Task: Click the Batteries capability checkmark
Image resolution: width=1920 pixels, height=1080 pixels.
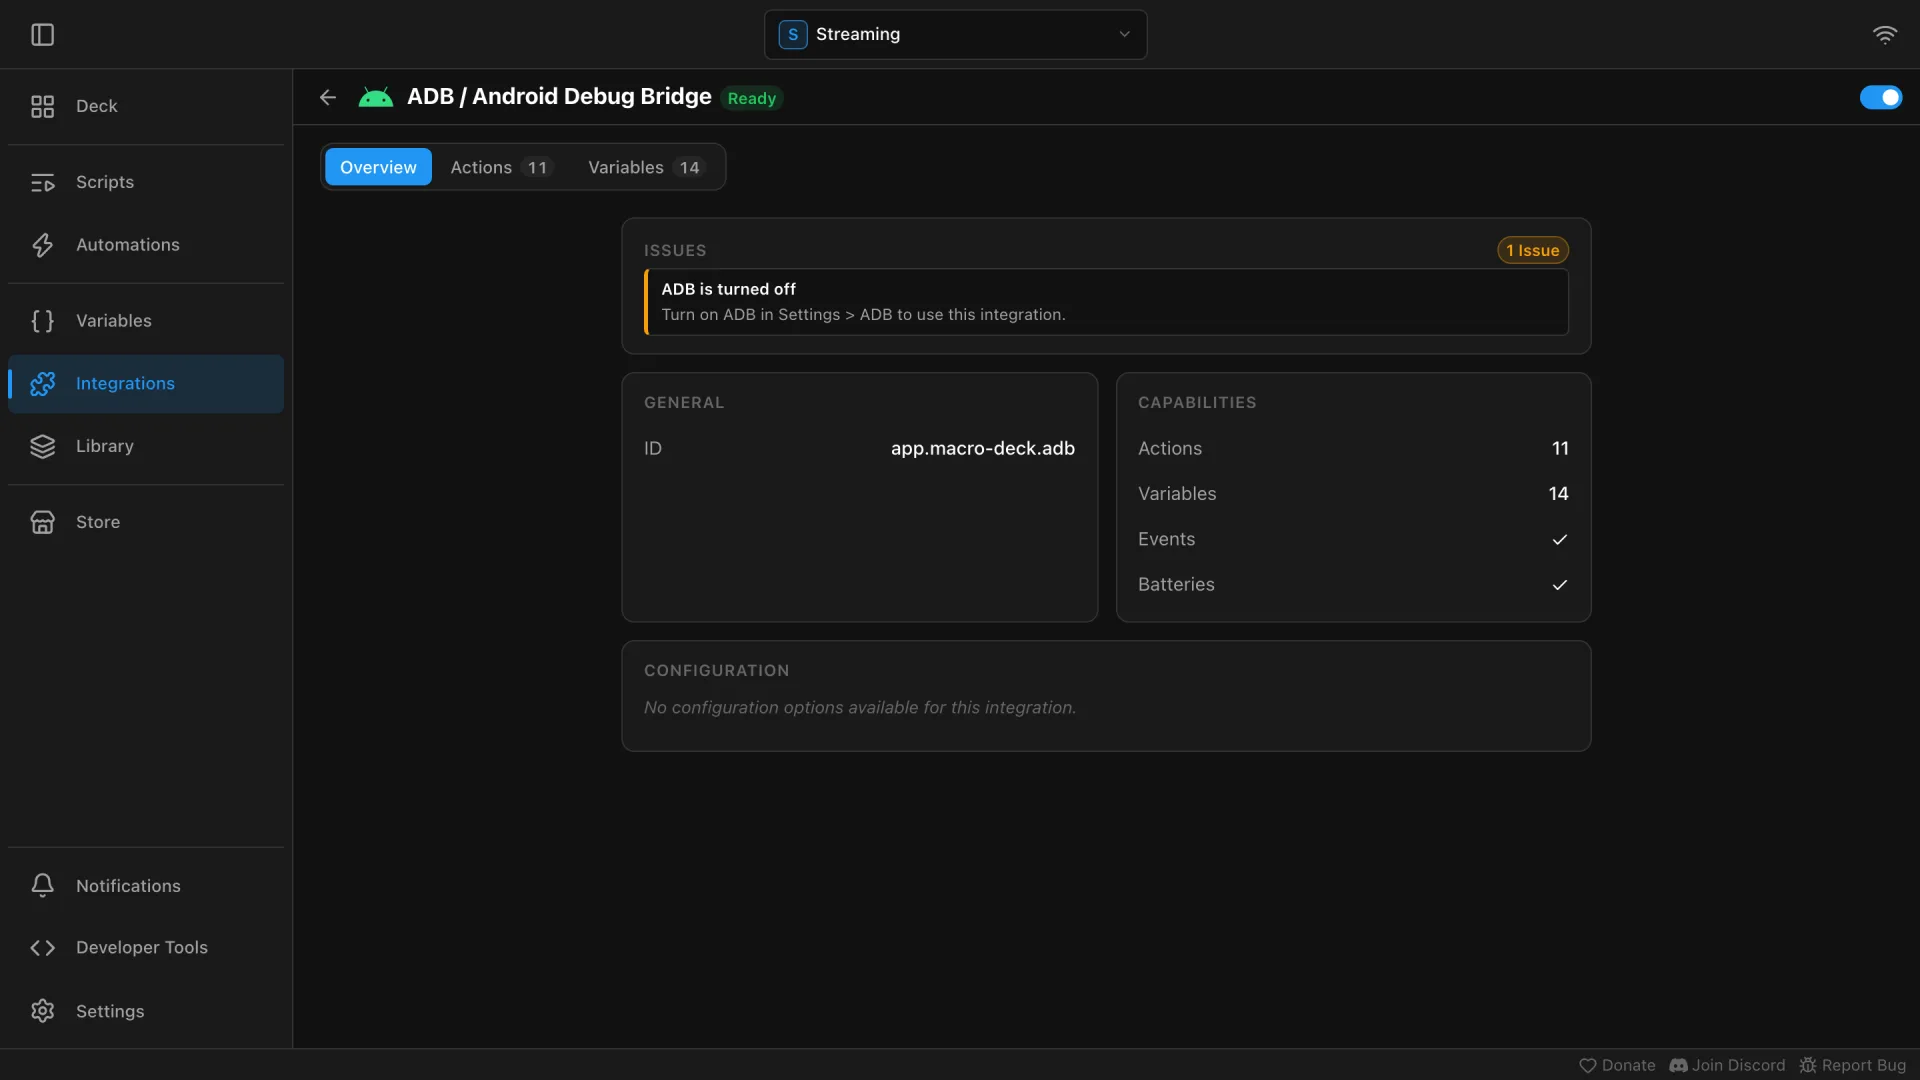Action: (1559, 585)
